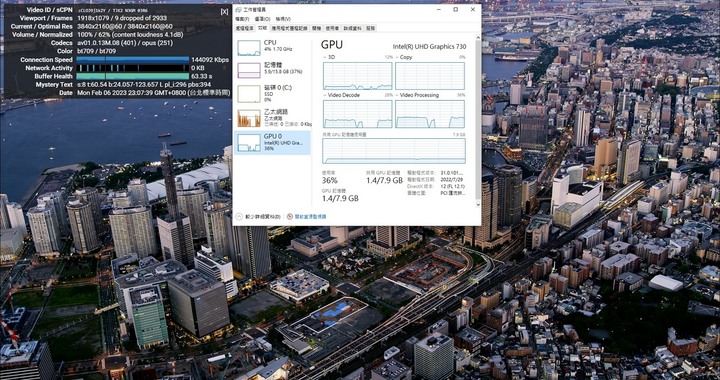Select 記憶體 memory in the sidebar
This screenshot has width=720, height=380.
point(273,70)
